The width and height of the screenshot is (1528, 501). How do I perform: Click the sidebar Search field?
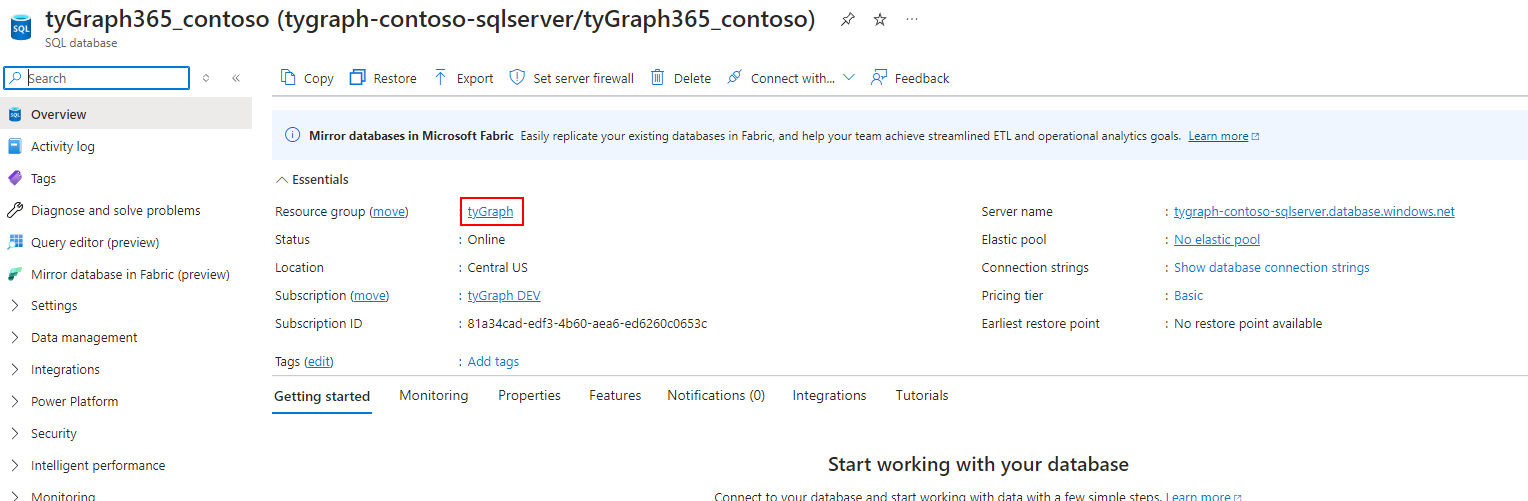tap(97, 78)
